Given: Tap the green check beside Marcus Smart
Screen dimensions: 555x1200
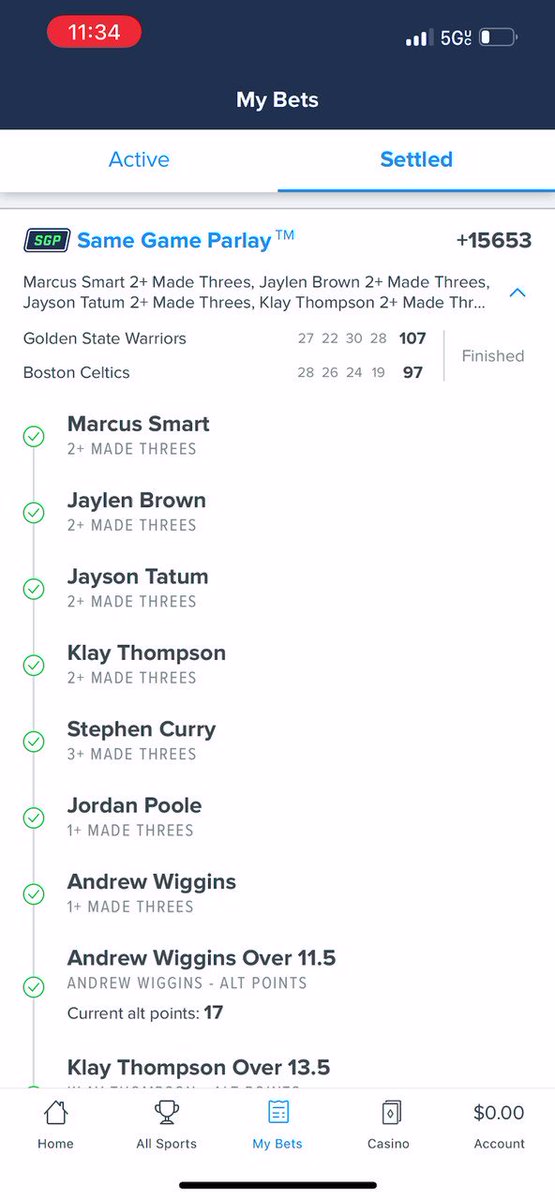Looking at the screenshot, I should pyautogui.click(x=34, y=436).
